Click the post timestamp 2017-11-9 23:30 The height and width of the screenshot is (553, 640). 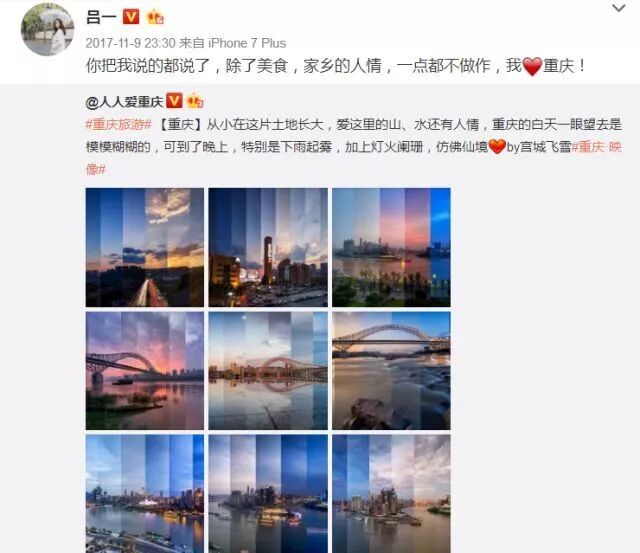pyautogui.click(x=131, y=43)
